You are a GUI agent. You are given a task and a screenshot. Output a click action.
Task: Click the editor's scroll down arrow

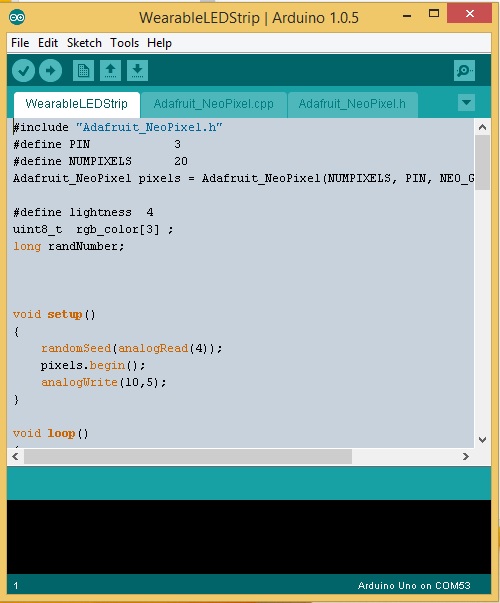pyautogui.click(x=482, y=440)
